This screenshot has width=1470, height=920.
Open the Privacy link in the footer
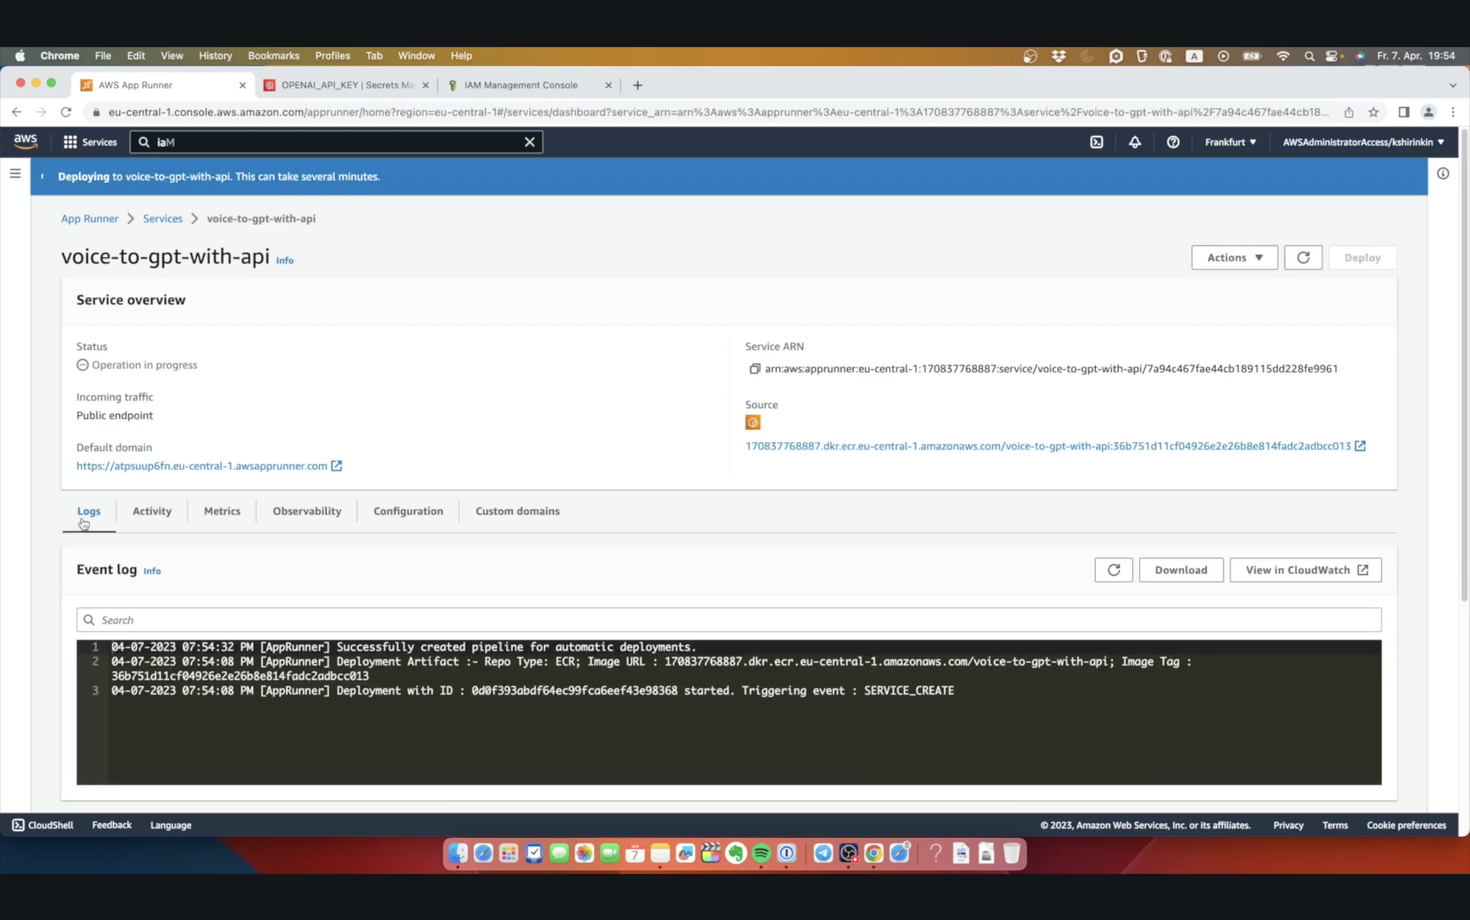pyautogui.click(x=1288, y=825)
